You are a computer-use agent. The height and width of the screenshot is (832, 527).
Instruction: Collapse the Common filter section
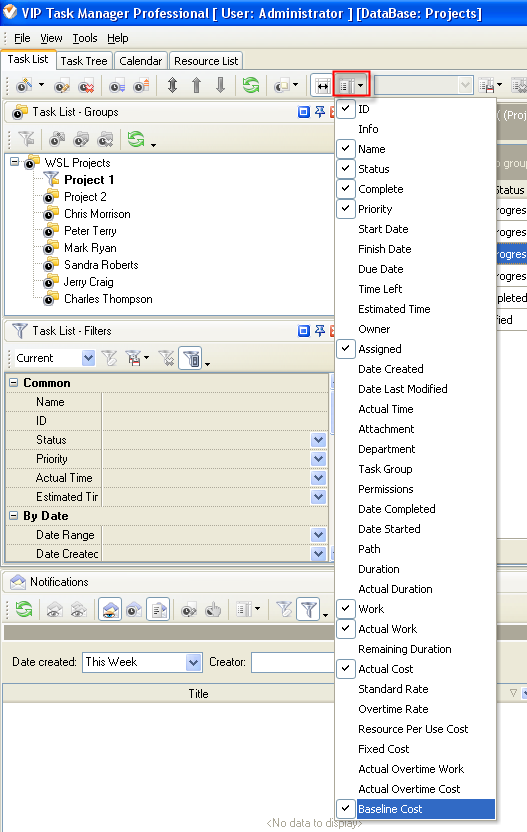(13, 383)
